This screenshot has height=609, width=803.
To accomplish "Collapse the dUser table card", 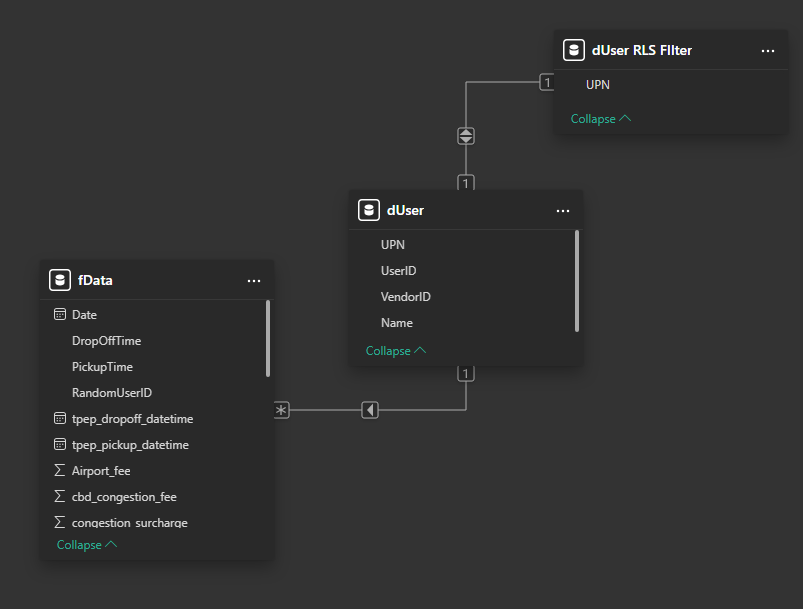I will coord(396,351).
